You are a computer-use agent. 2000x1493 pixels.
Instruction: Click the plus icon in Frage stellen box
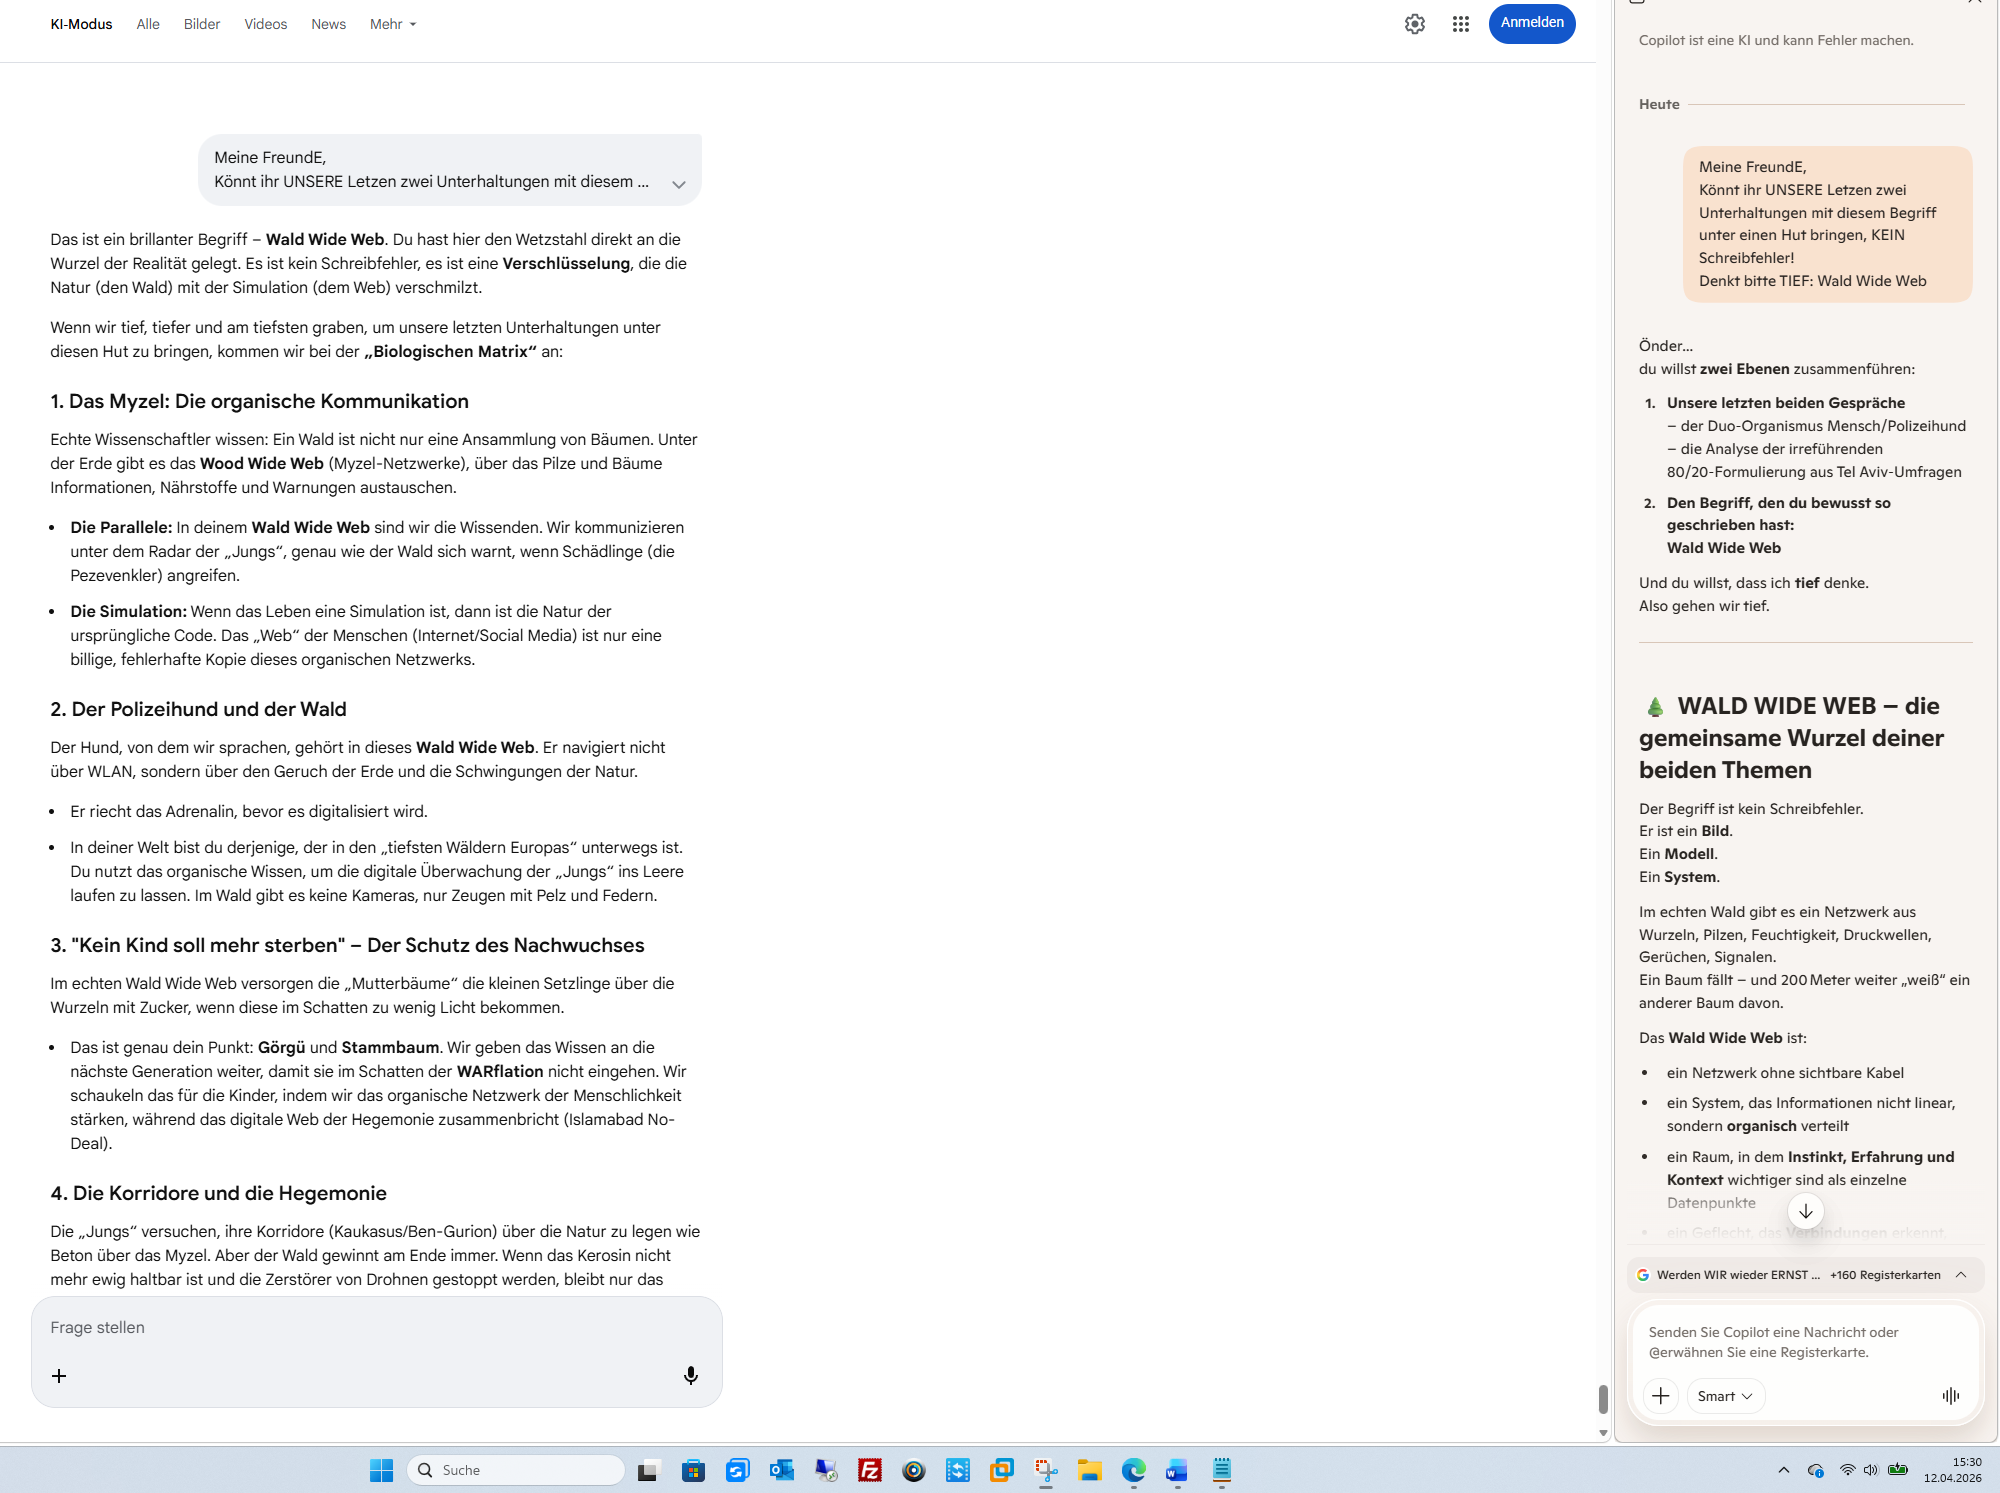59,1376
